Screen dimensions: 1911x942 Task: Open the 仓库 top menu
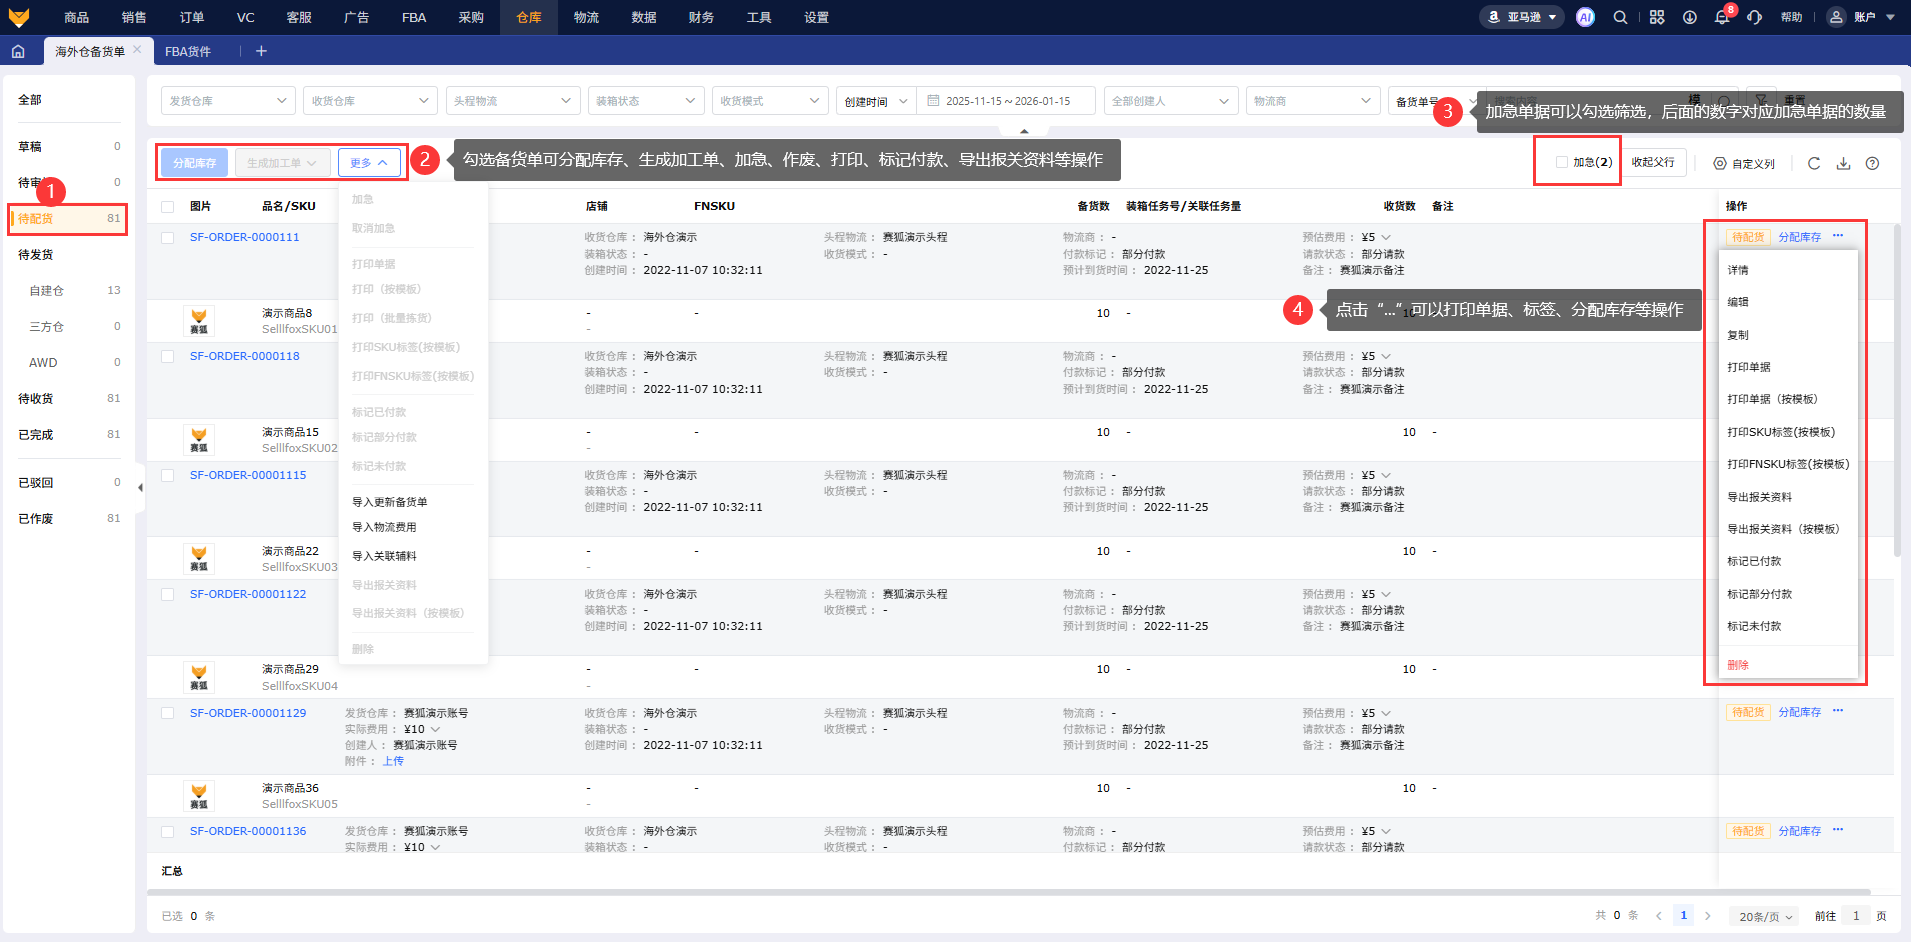pos(529,17)
